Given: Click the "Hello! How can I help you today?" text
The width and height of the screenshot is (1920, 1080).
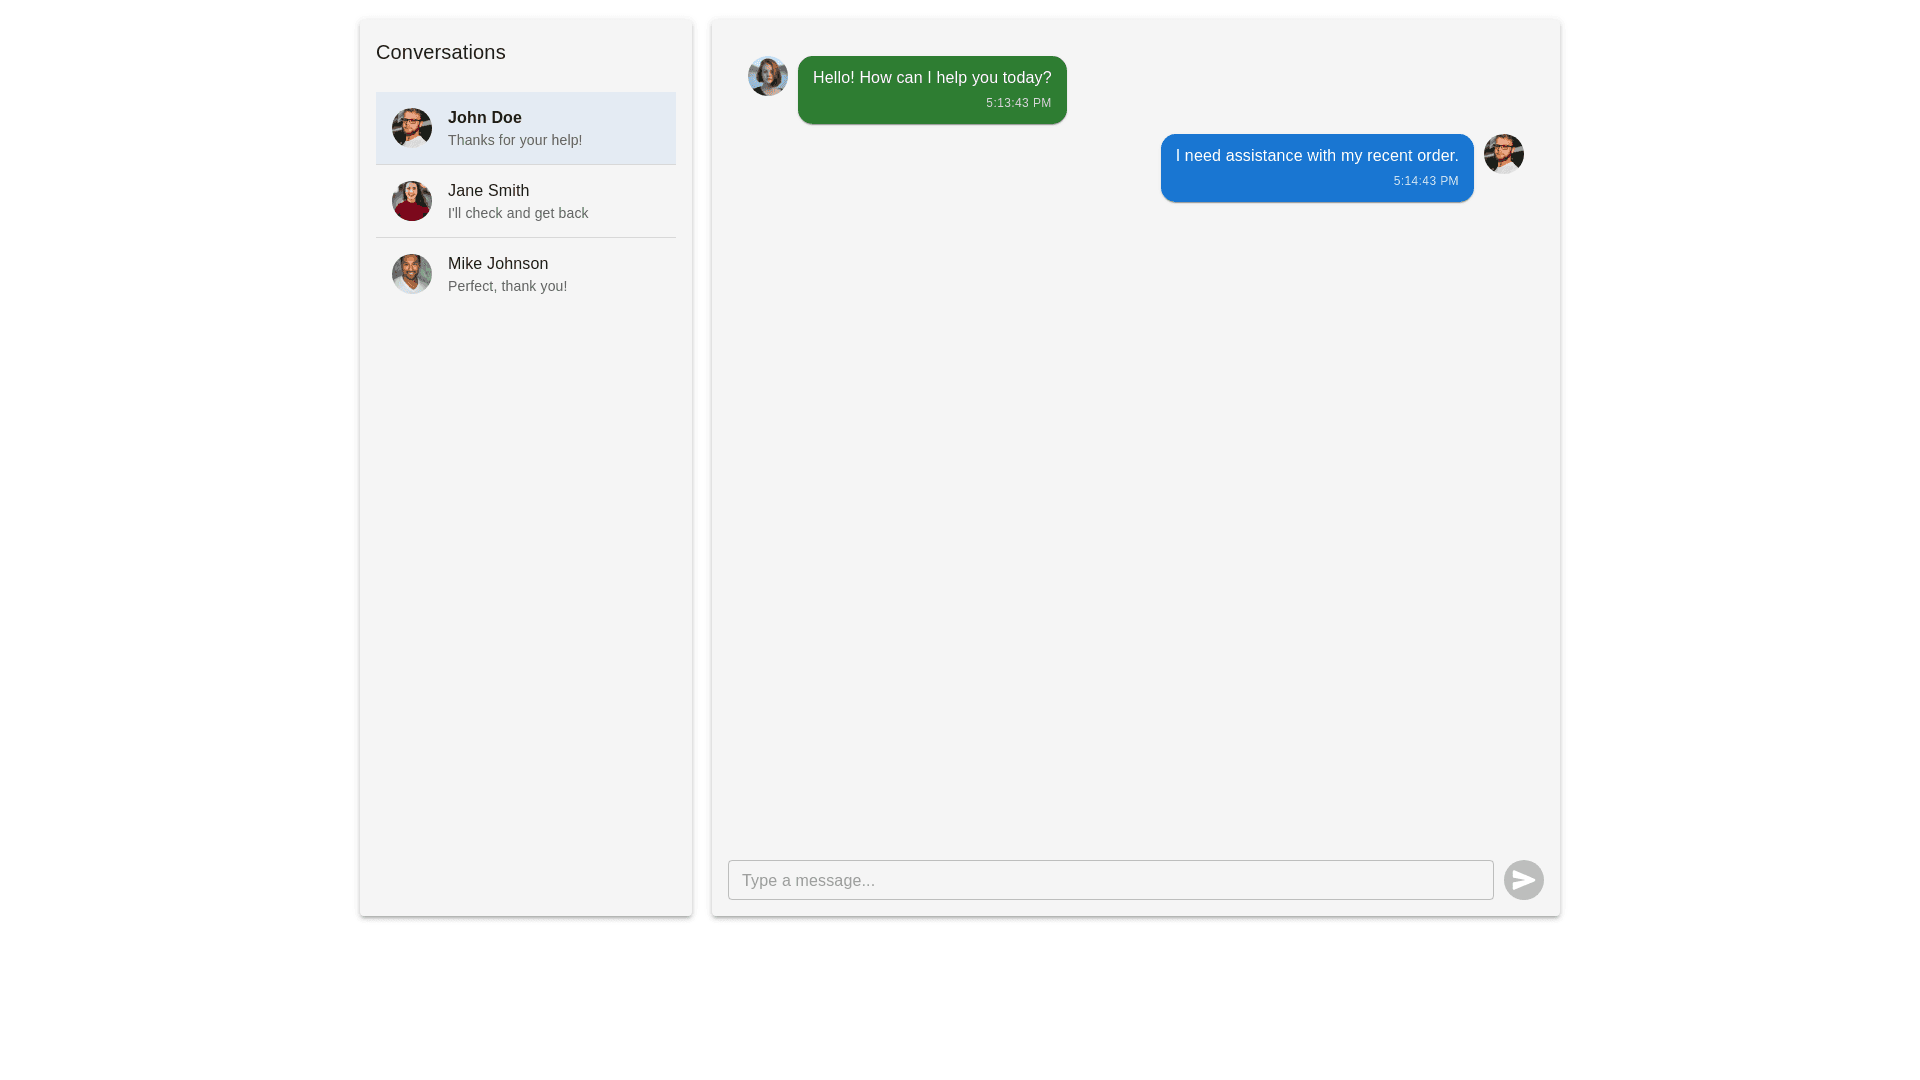Looking at the screenshot, I should 932,78.
